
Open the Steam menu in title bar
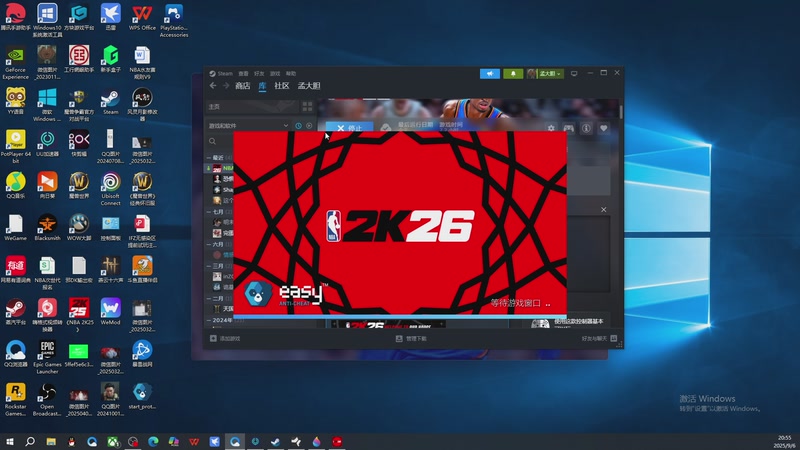pos(221,73)
